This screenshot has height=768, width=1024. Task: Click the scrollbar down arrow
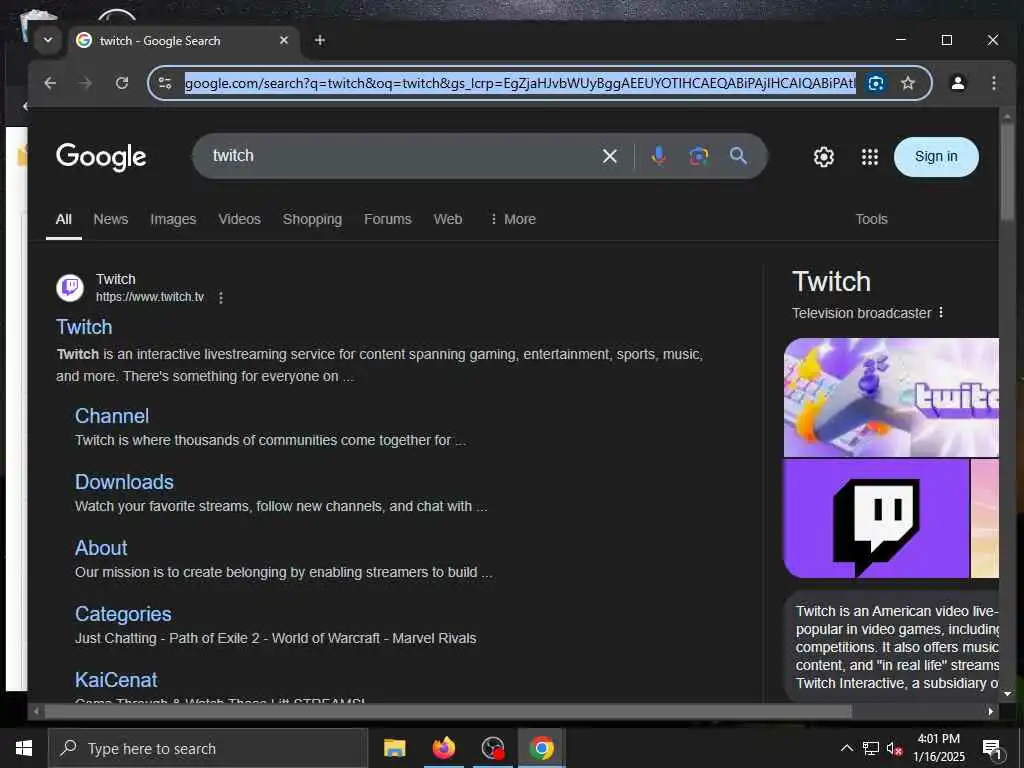1006,694
